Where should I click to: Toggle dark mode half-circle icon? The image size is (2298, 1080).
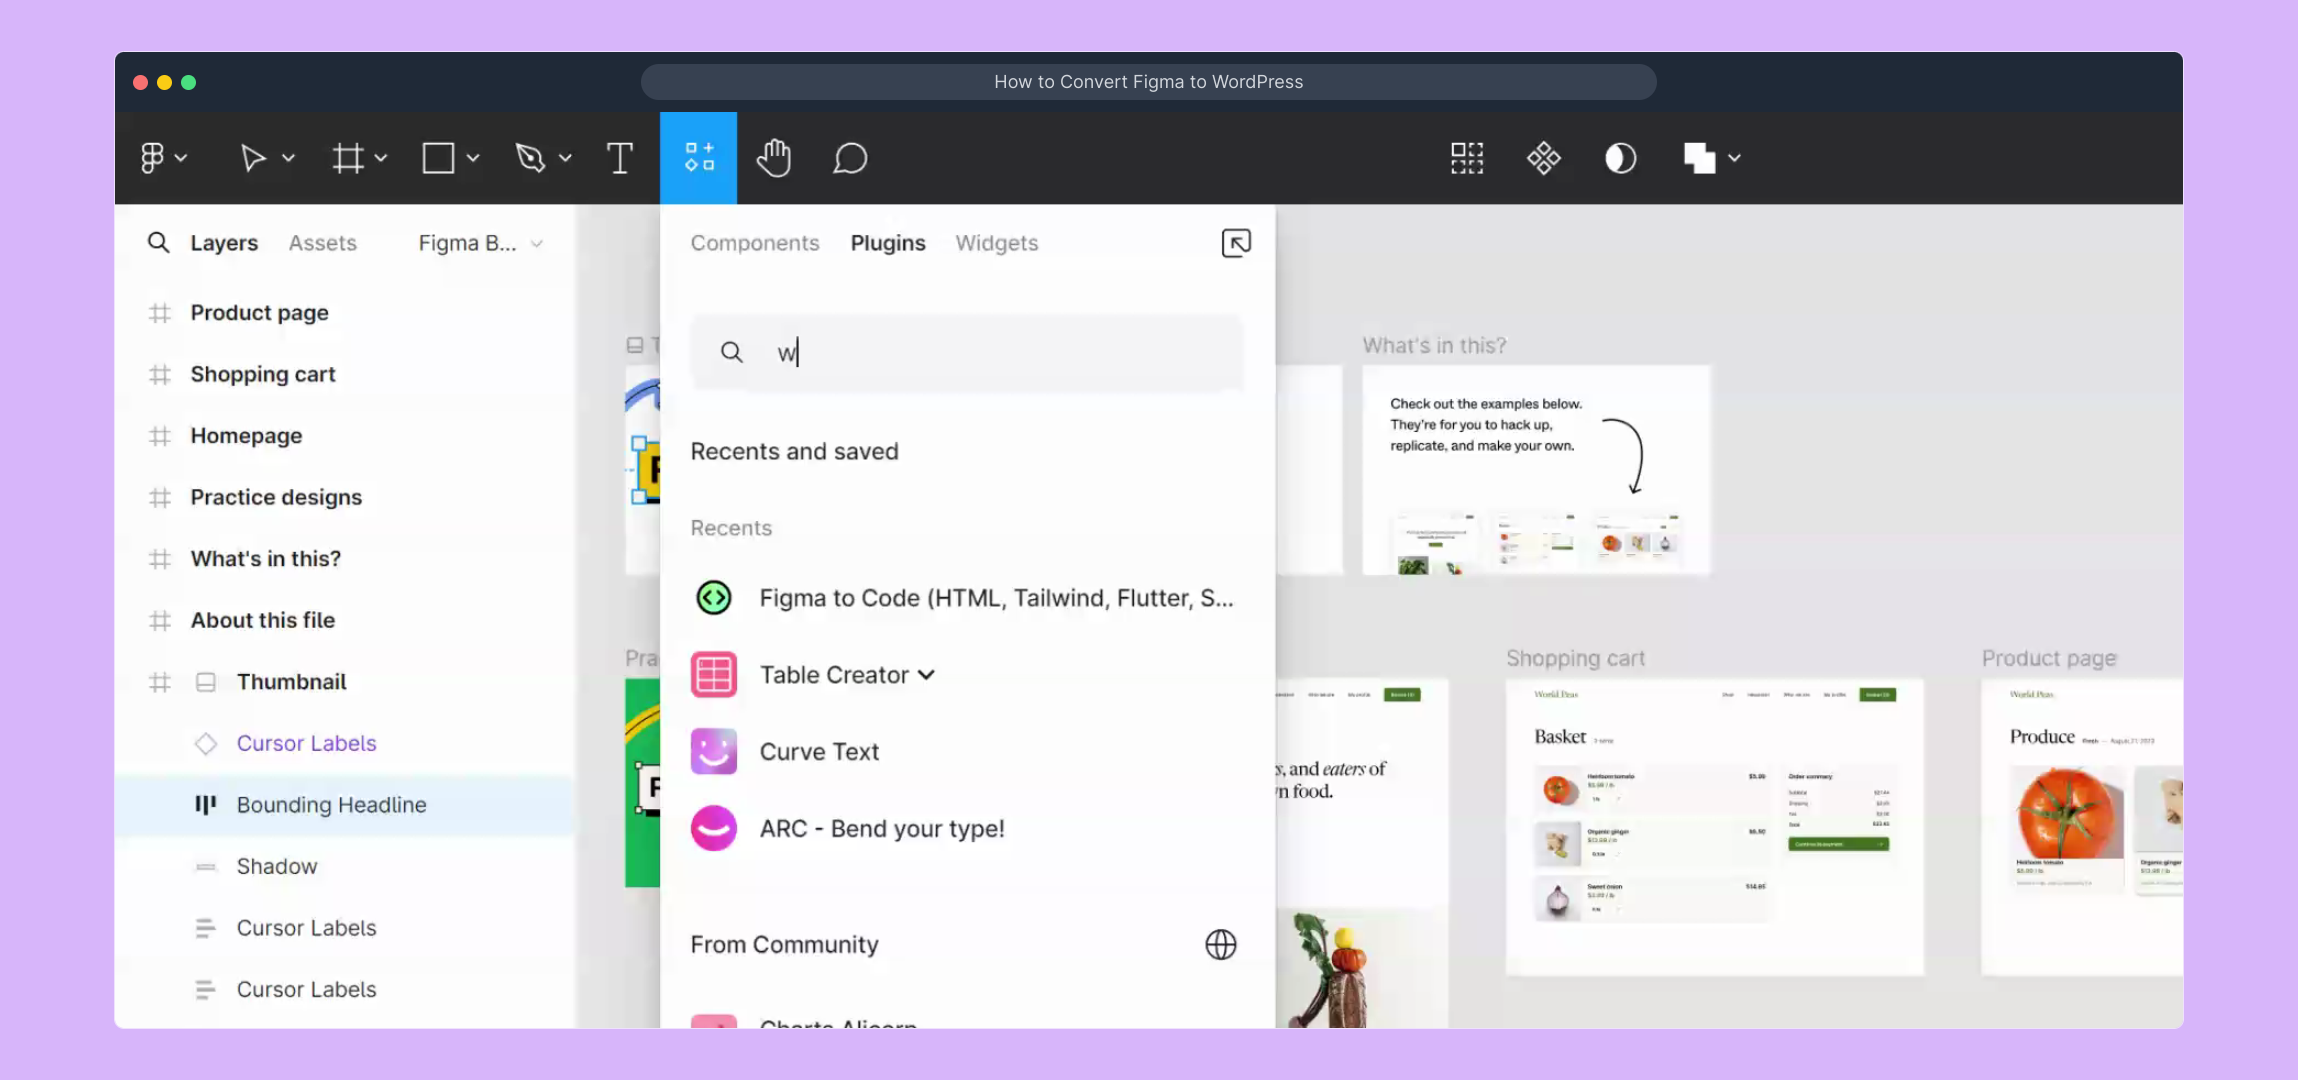tap(1620, 158)
